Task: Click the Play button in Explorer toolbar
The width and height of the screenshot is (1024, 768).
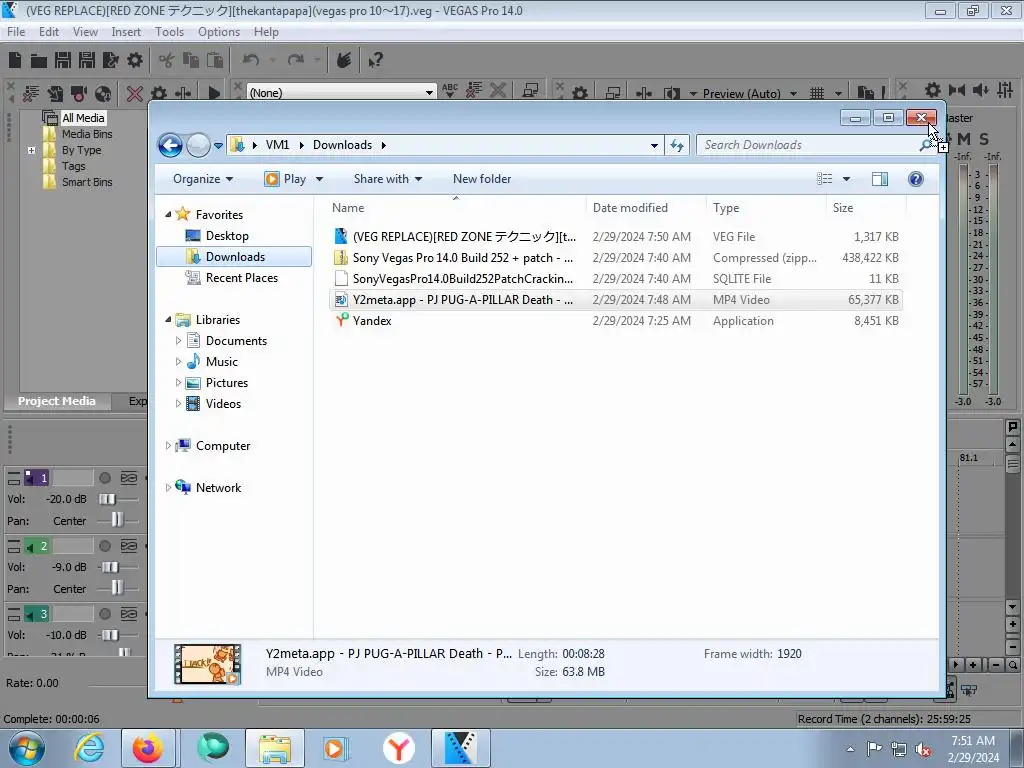Action: coord(286,179)
